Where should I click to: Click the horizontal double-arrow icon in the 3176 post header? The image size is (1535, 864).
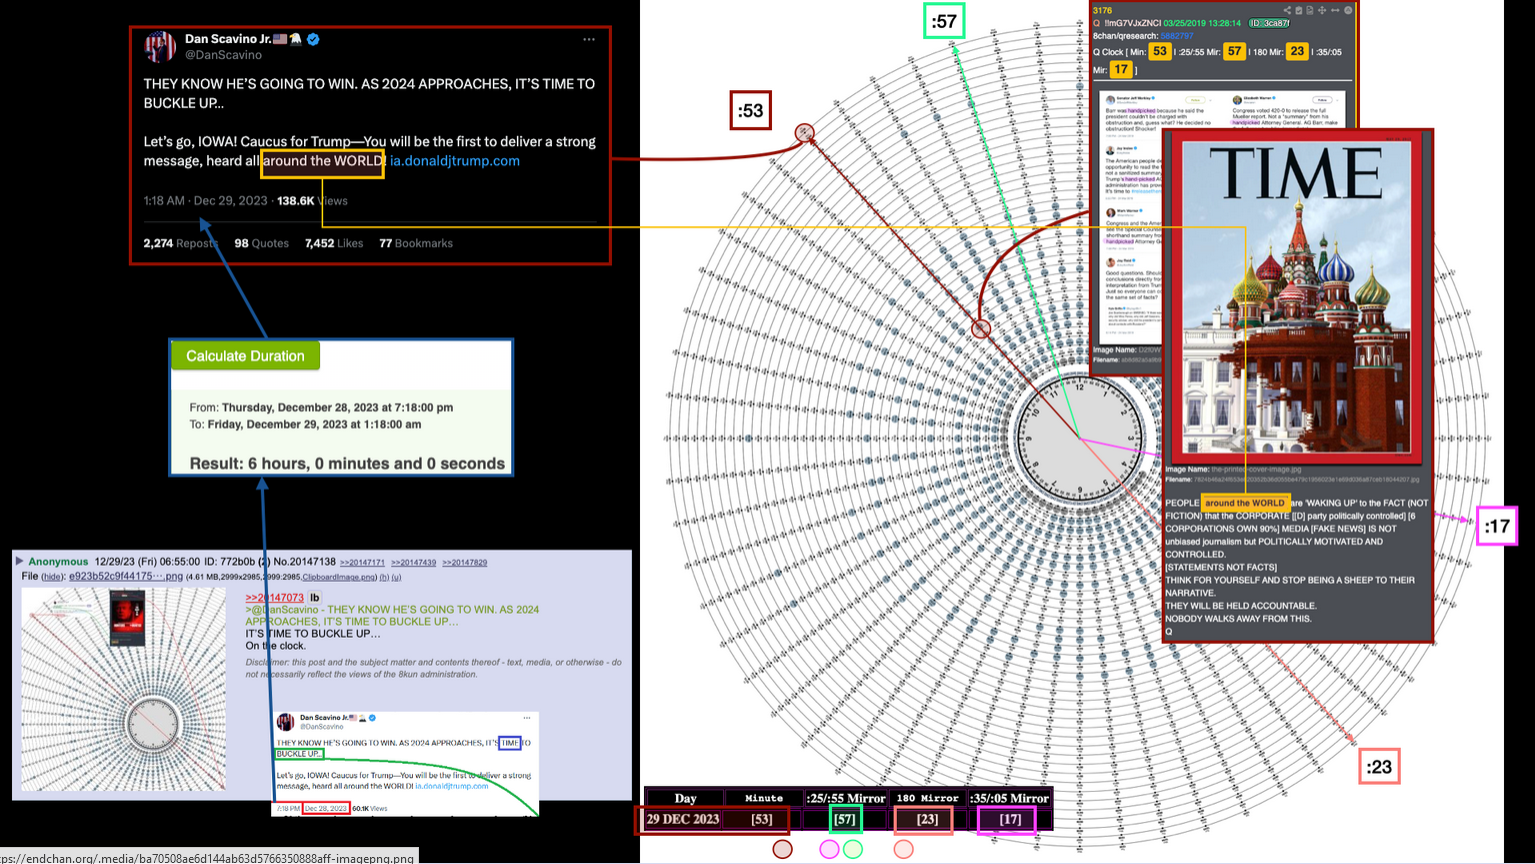click(1335, 10)
